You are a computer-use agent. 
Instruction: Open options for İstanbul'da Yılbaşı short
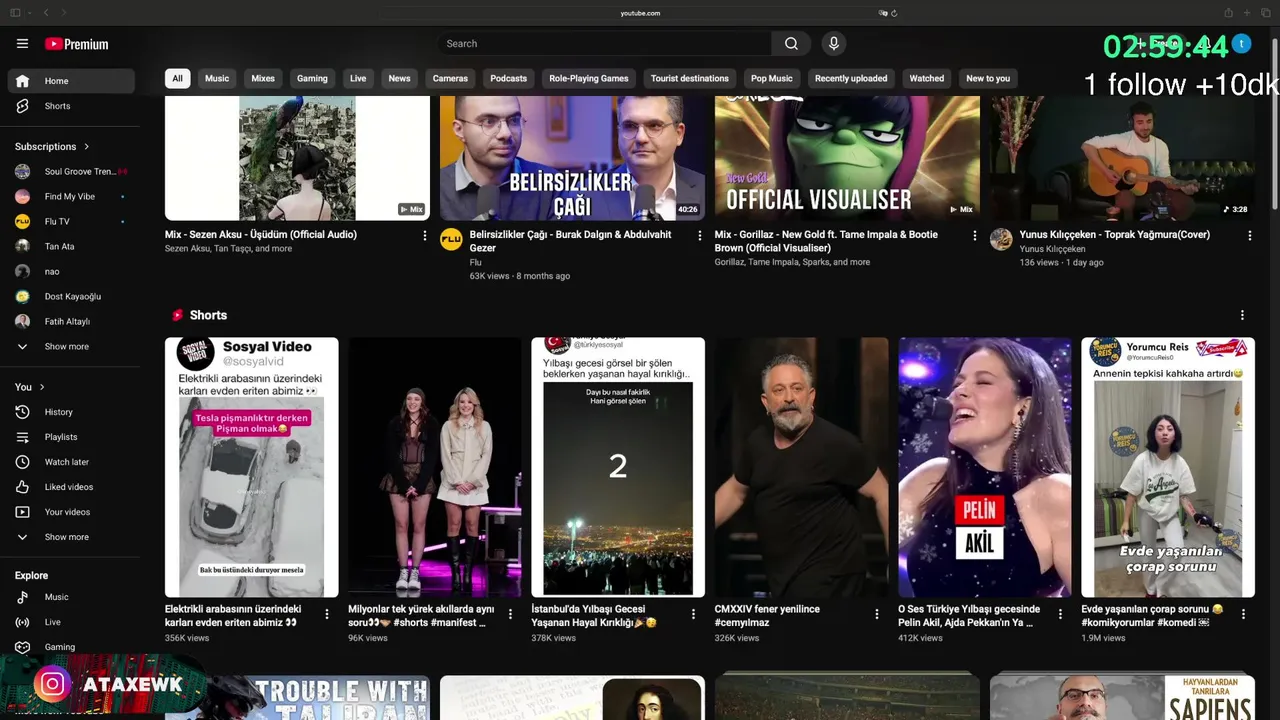[x=693, y=614]
